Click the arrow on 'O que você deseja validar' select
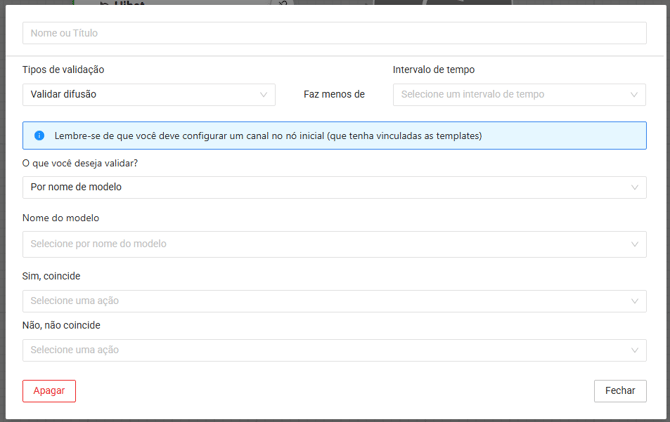 [634, 187]
